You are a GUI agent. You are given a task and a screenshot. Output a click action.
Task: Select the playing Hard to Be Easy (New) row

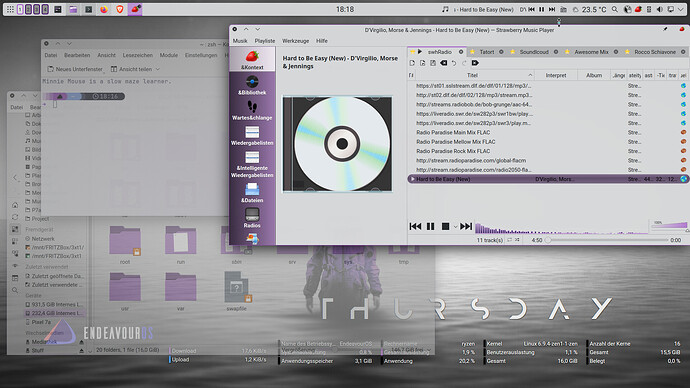(x=547, y=179)
